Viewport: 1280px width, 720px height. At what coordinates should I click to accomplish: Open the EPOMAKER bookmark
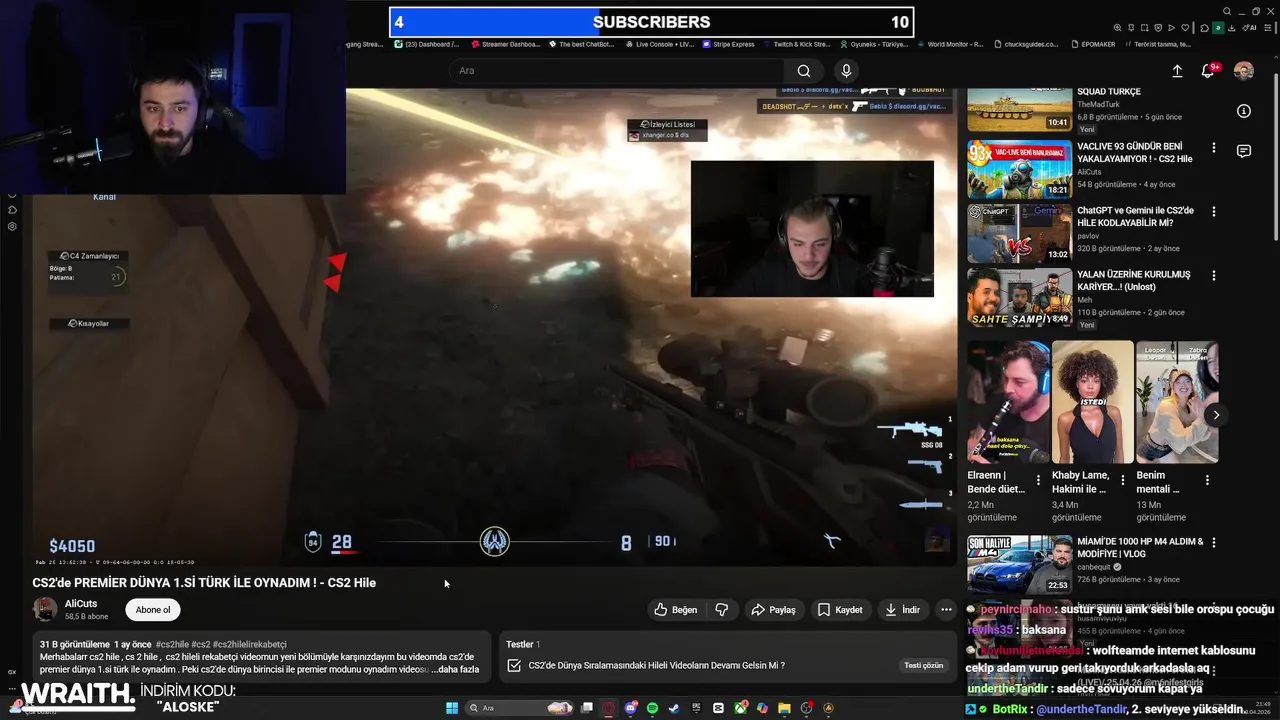tap(1093, 44)
